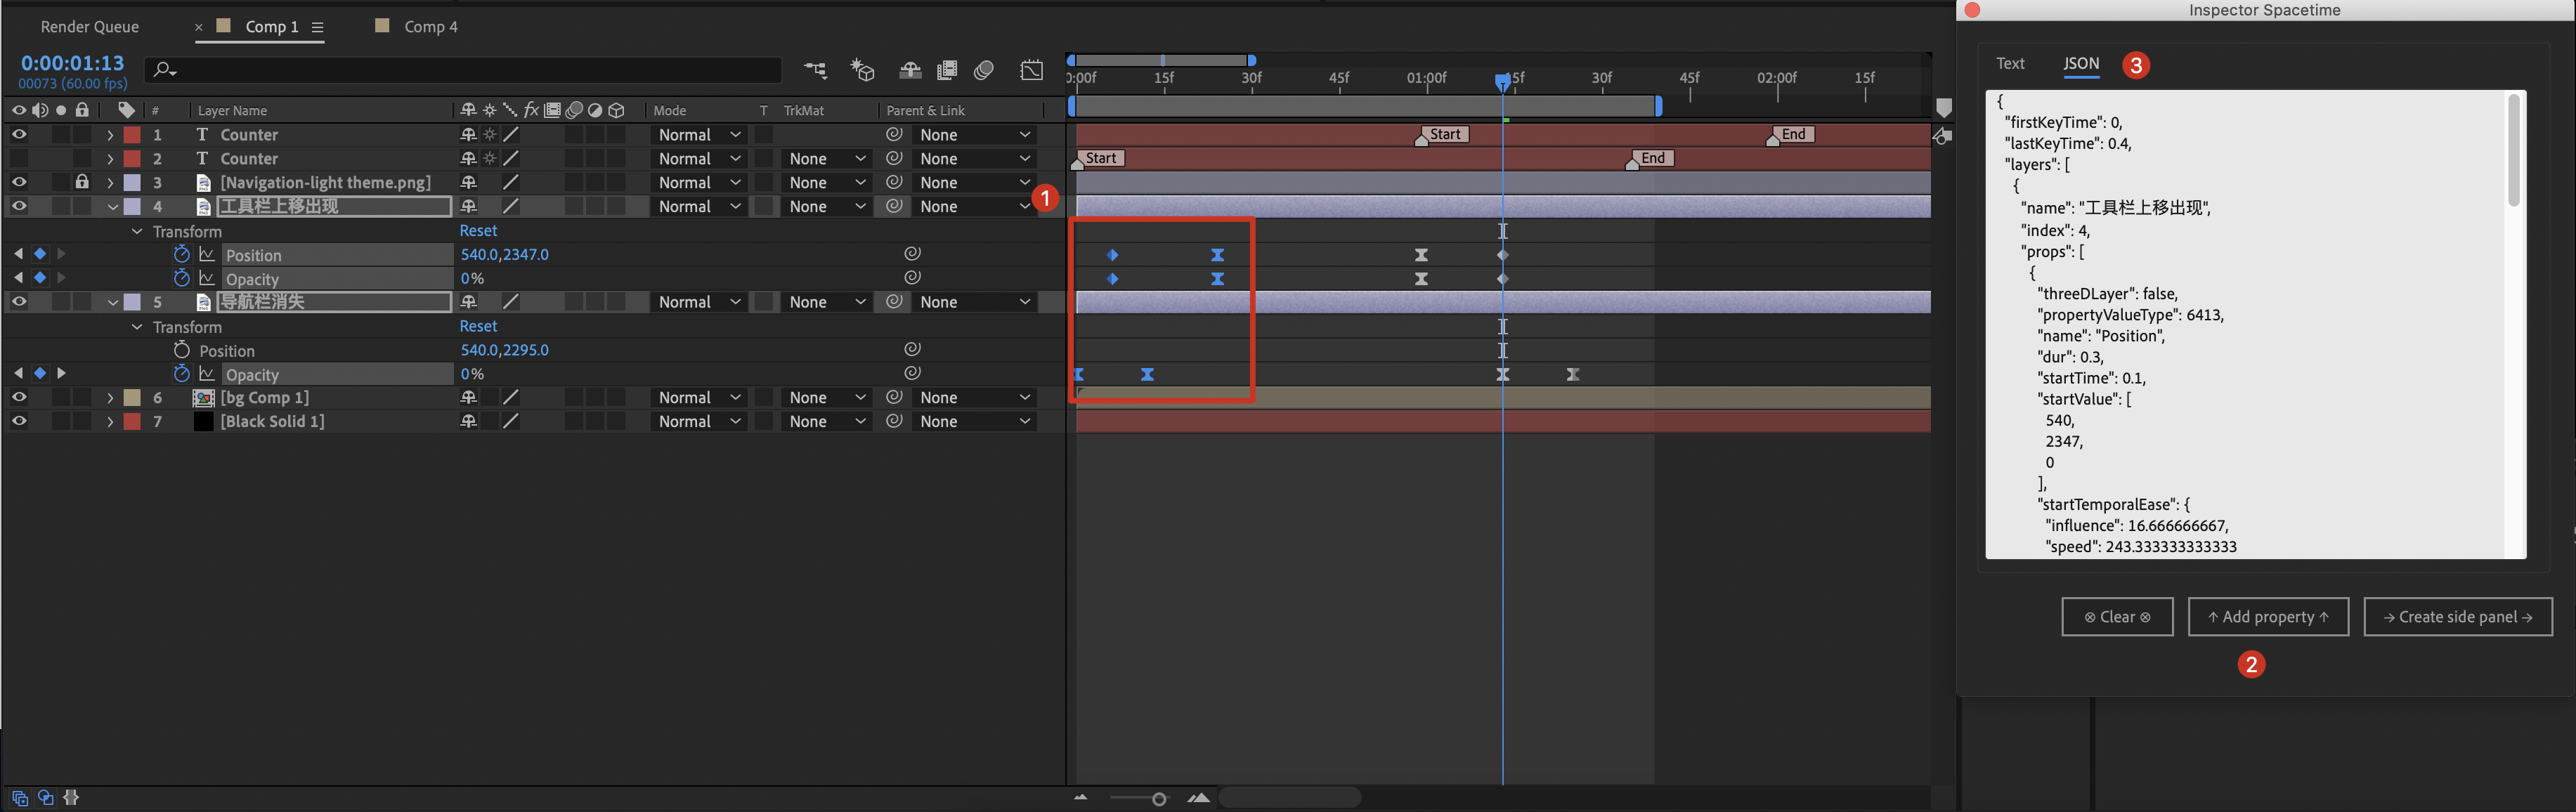Switch to the Comp 4 tab
Image resolution: width=2576 pixels, height=812 pixels.
pos(431,27)
